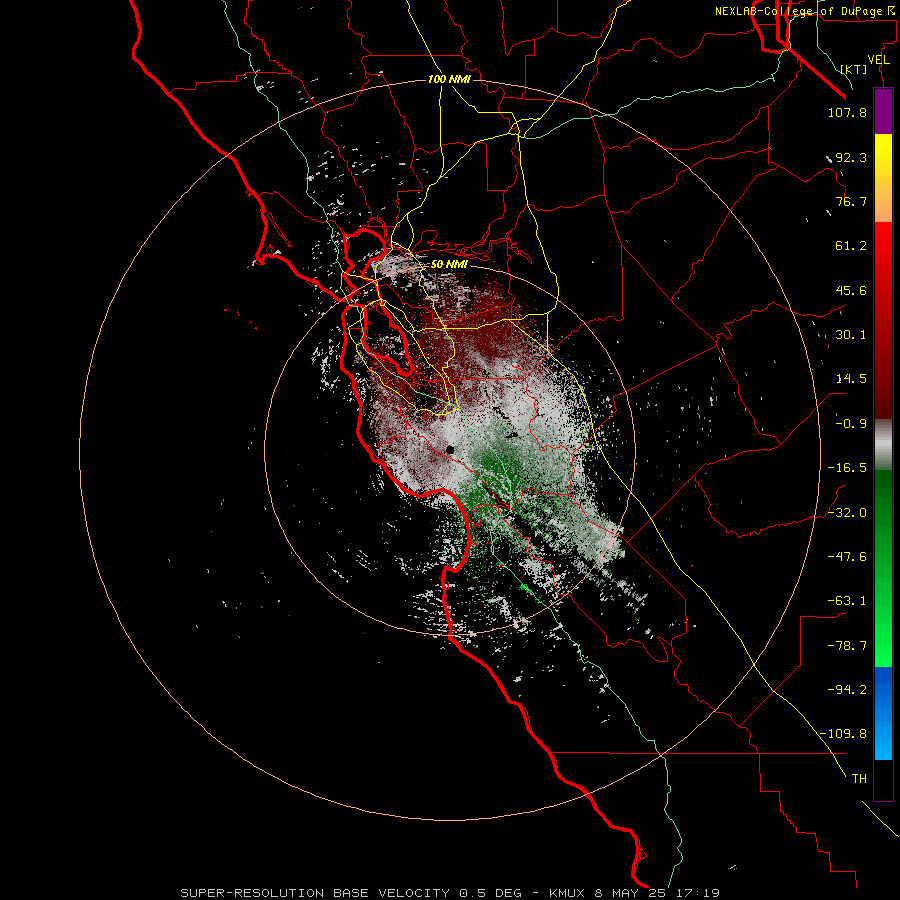Image resolution: width=900 pixels, height=900 pixels.
Task: Click the 107.8 legend value
Action: 847,112
